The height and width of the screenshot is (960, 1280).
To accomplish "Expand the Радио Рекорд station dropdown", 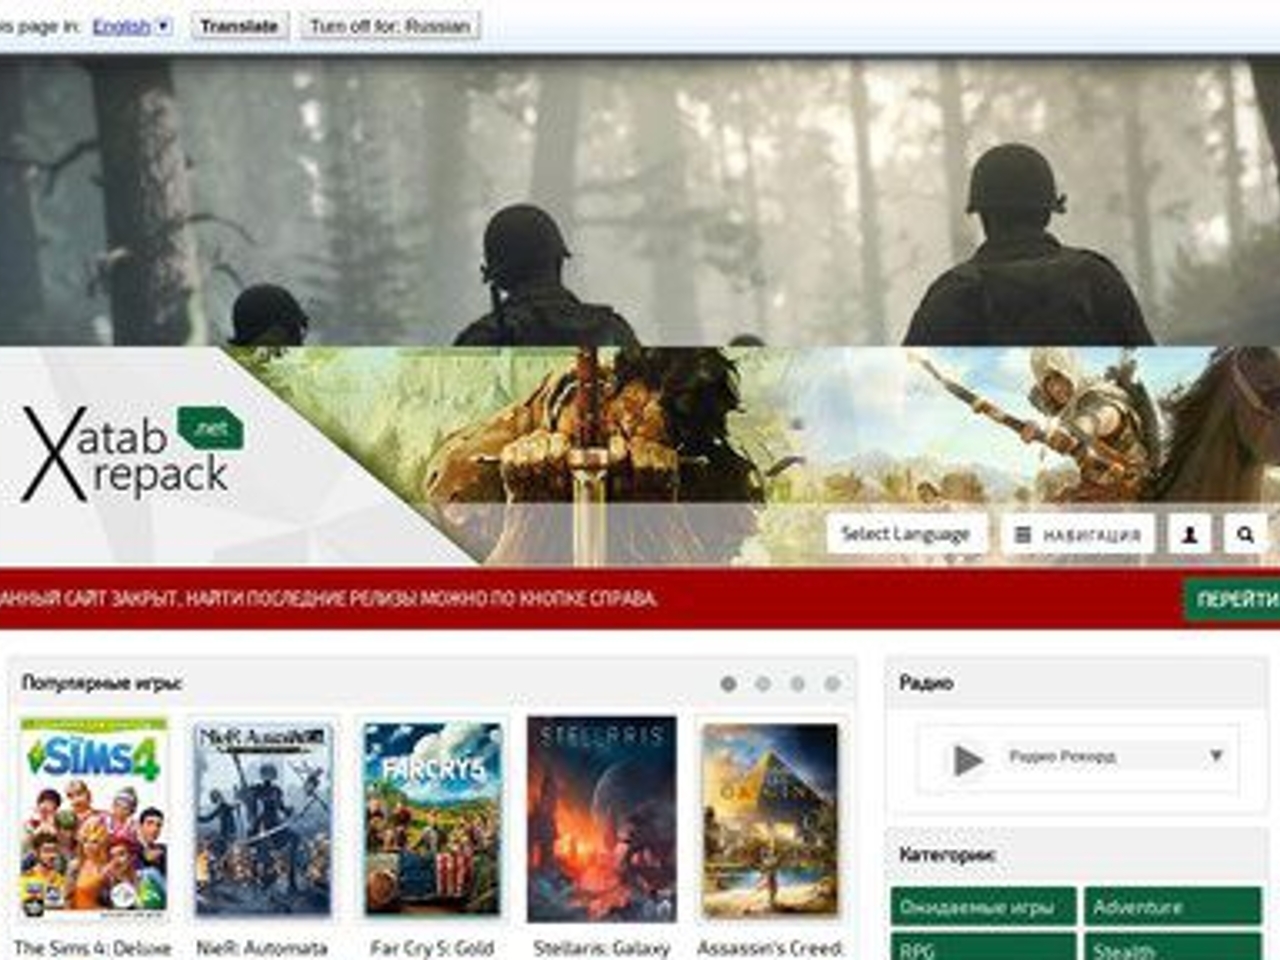I will [x=1216, y=755].
